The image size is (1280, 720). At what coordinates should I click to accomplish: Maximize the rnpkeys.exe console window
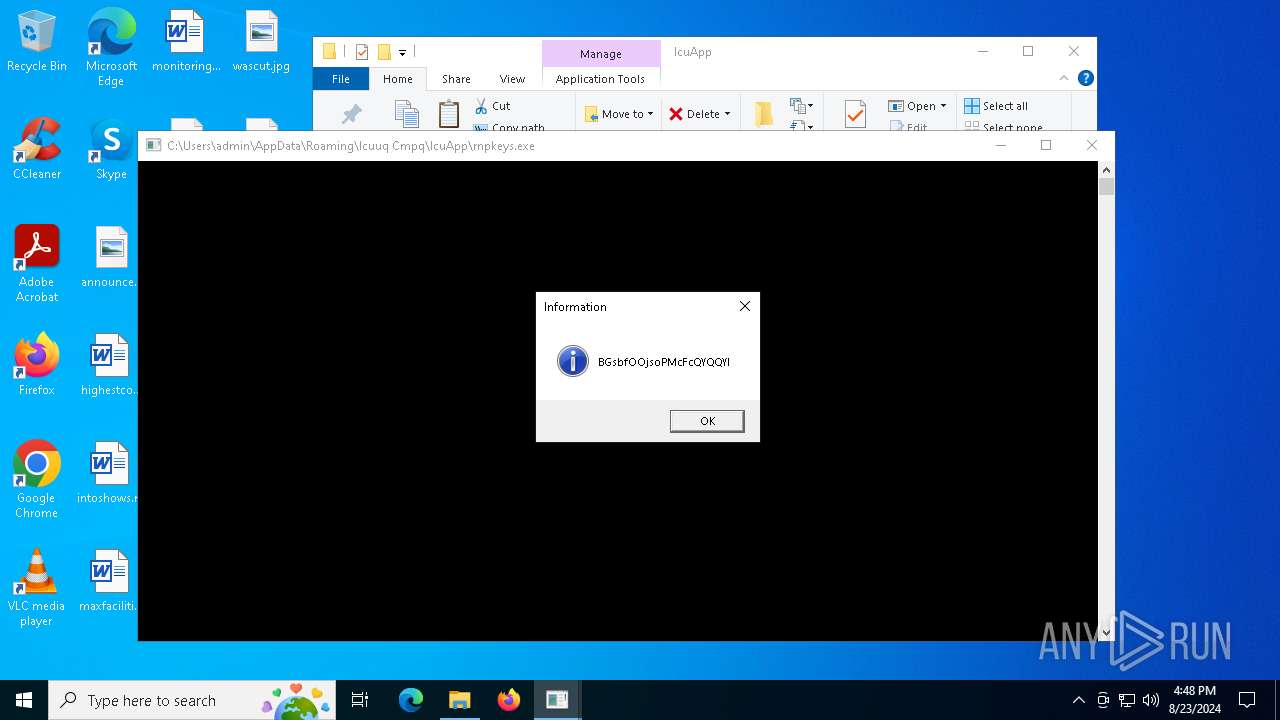click(1046, 145)
